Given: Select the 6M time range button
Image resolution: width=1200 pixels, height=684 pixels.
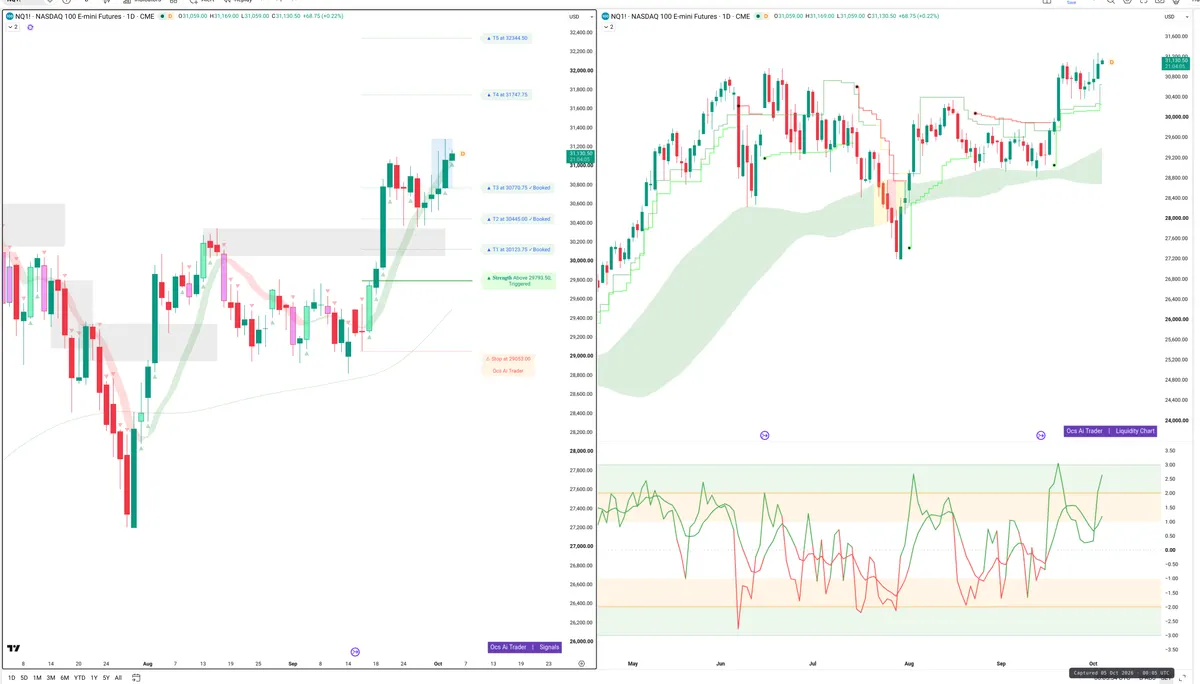Looking at the screenshot, I should 64,677.
